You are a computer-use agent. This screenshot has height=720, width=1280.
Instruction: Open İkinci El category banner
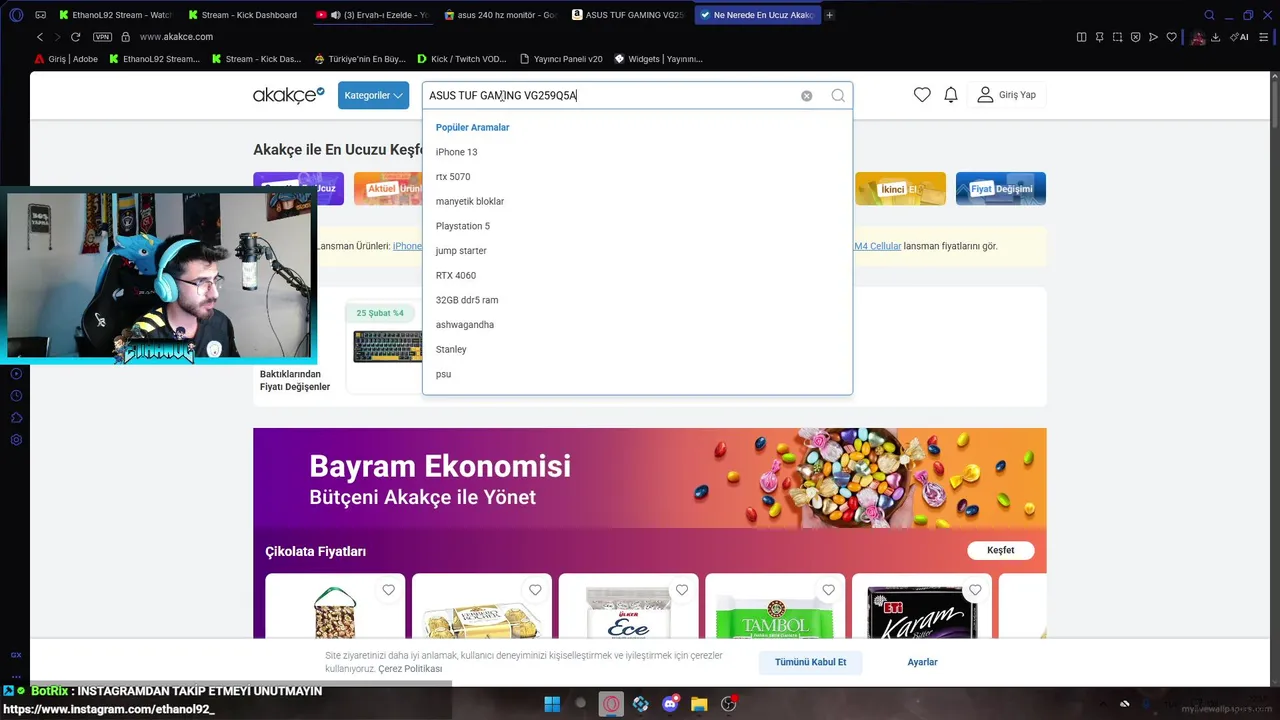coord(900,188)
